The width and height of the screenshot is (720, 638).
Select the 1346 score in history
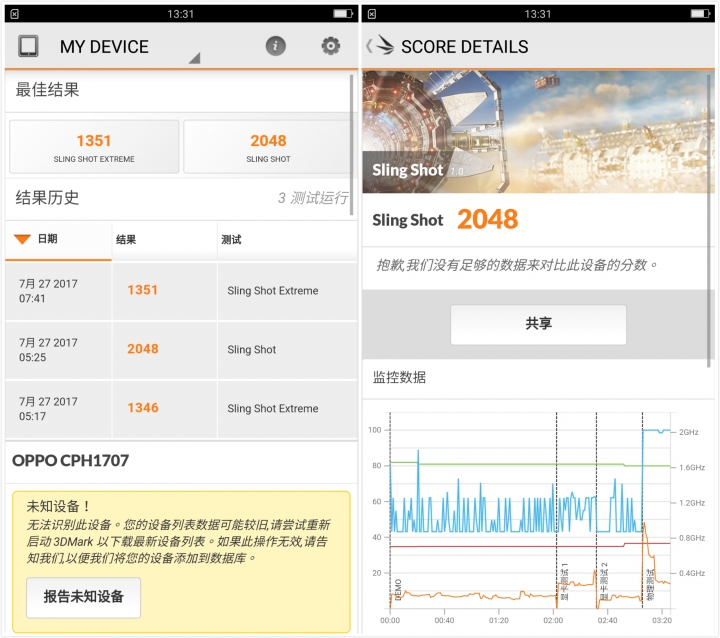pyautogui.click(x=143, y=408)
